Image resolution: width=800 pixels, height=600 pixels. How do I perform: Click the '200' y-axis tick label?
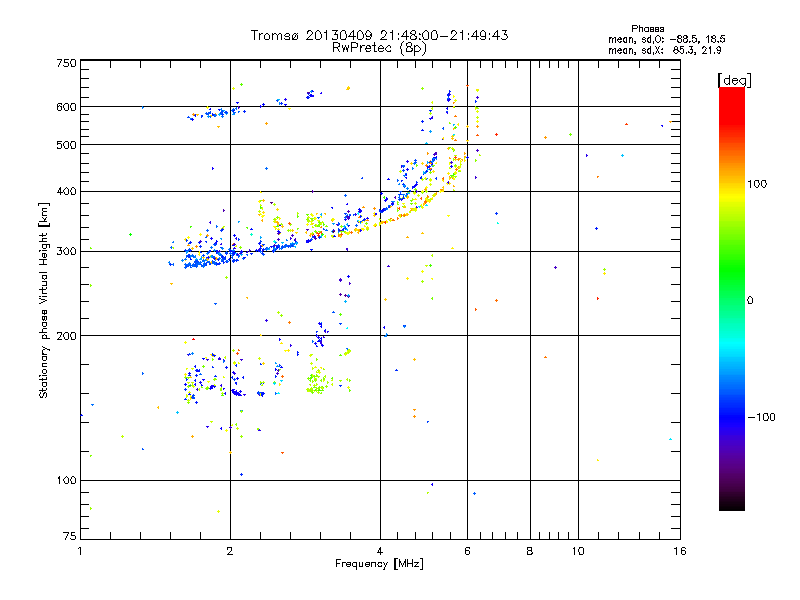tap(66, 336)
